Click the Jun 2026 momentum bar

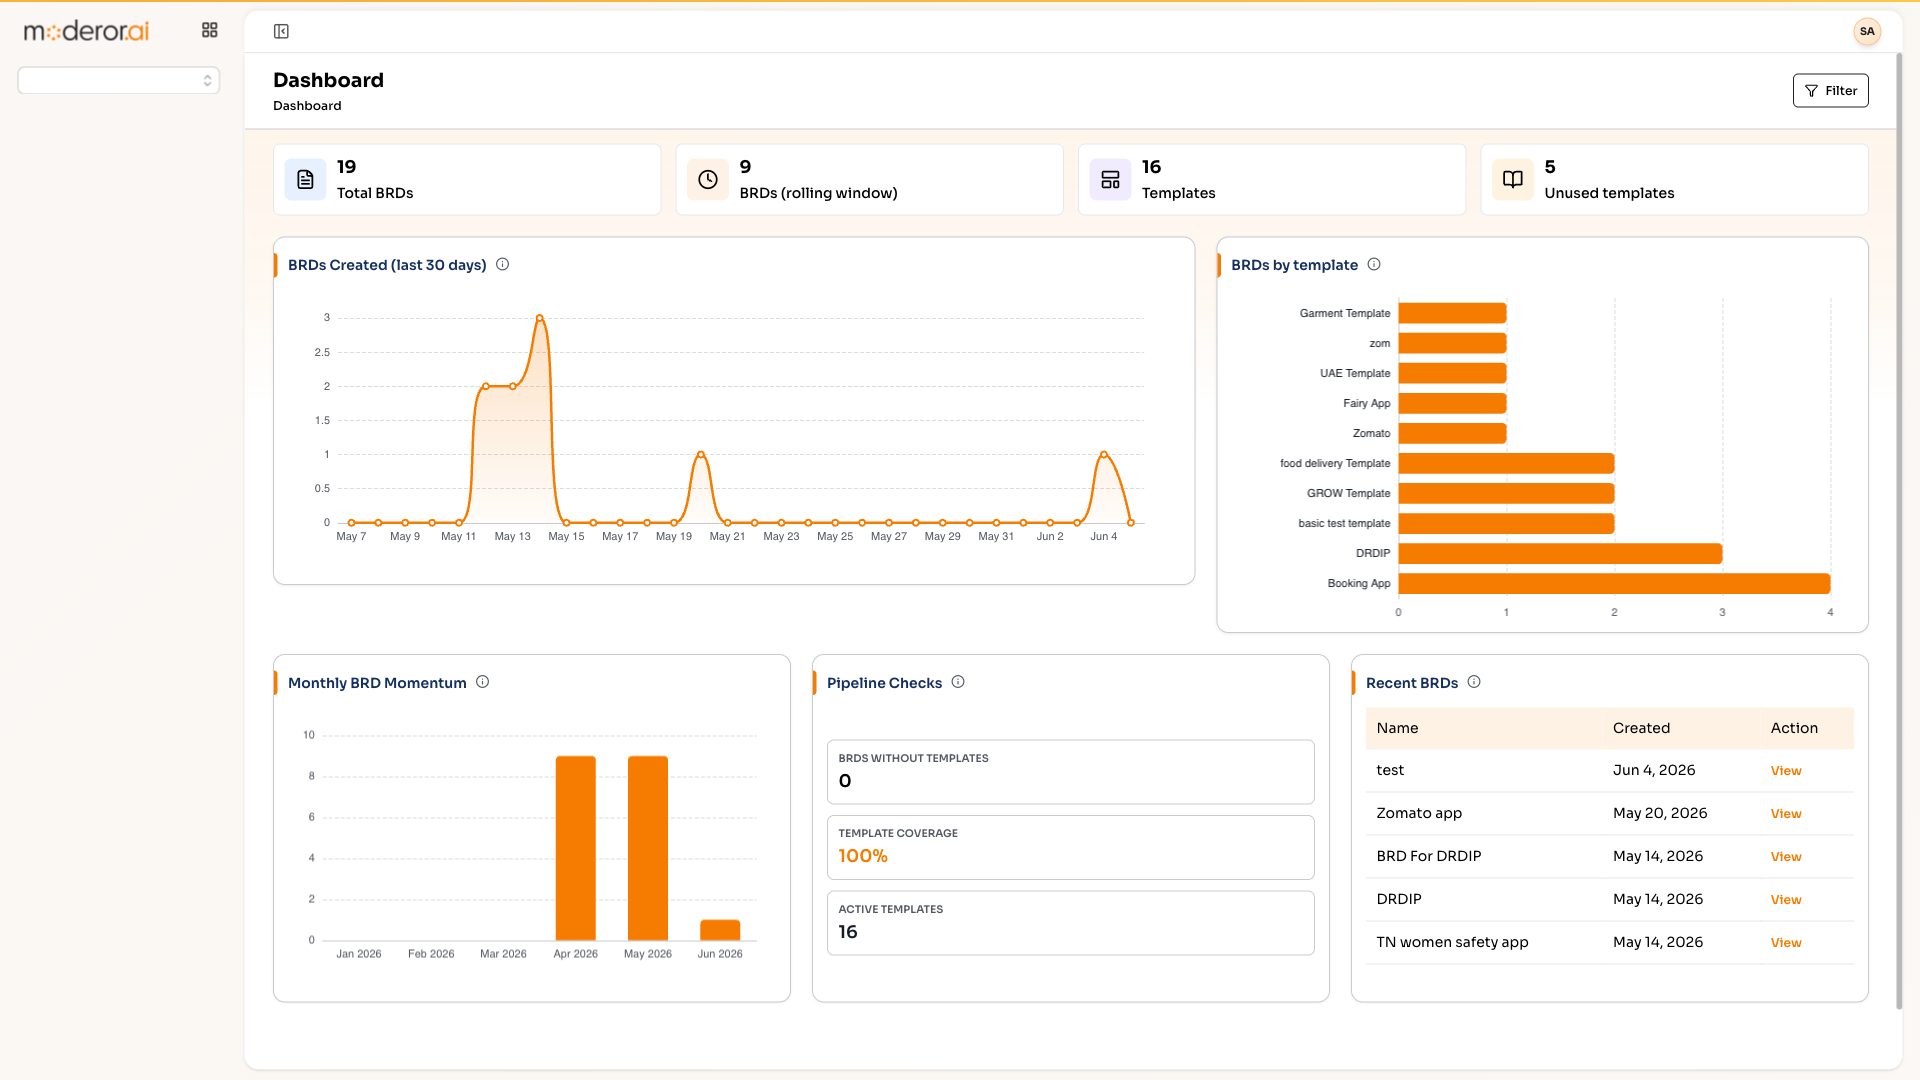click(720, 930)
